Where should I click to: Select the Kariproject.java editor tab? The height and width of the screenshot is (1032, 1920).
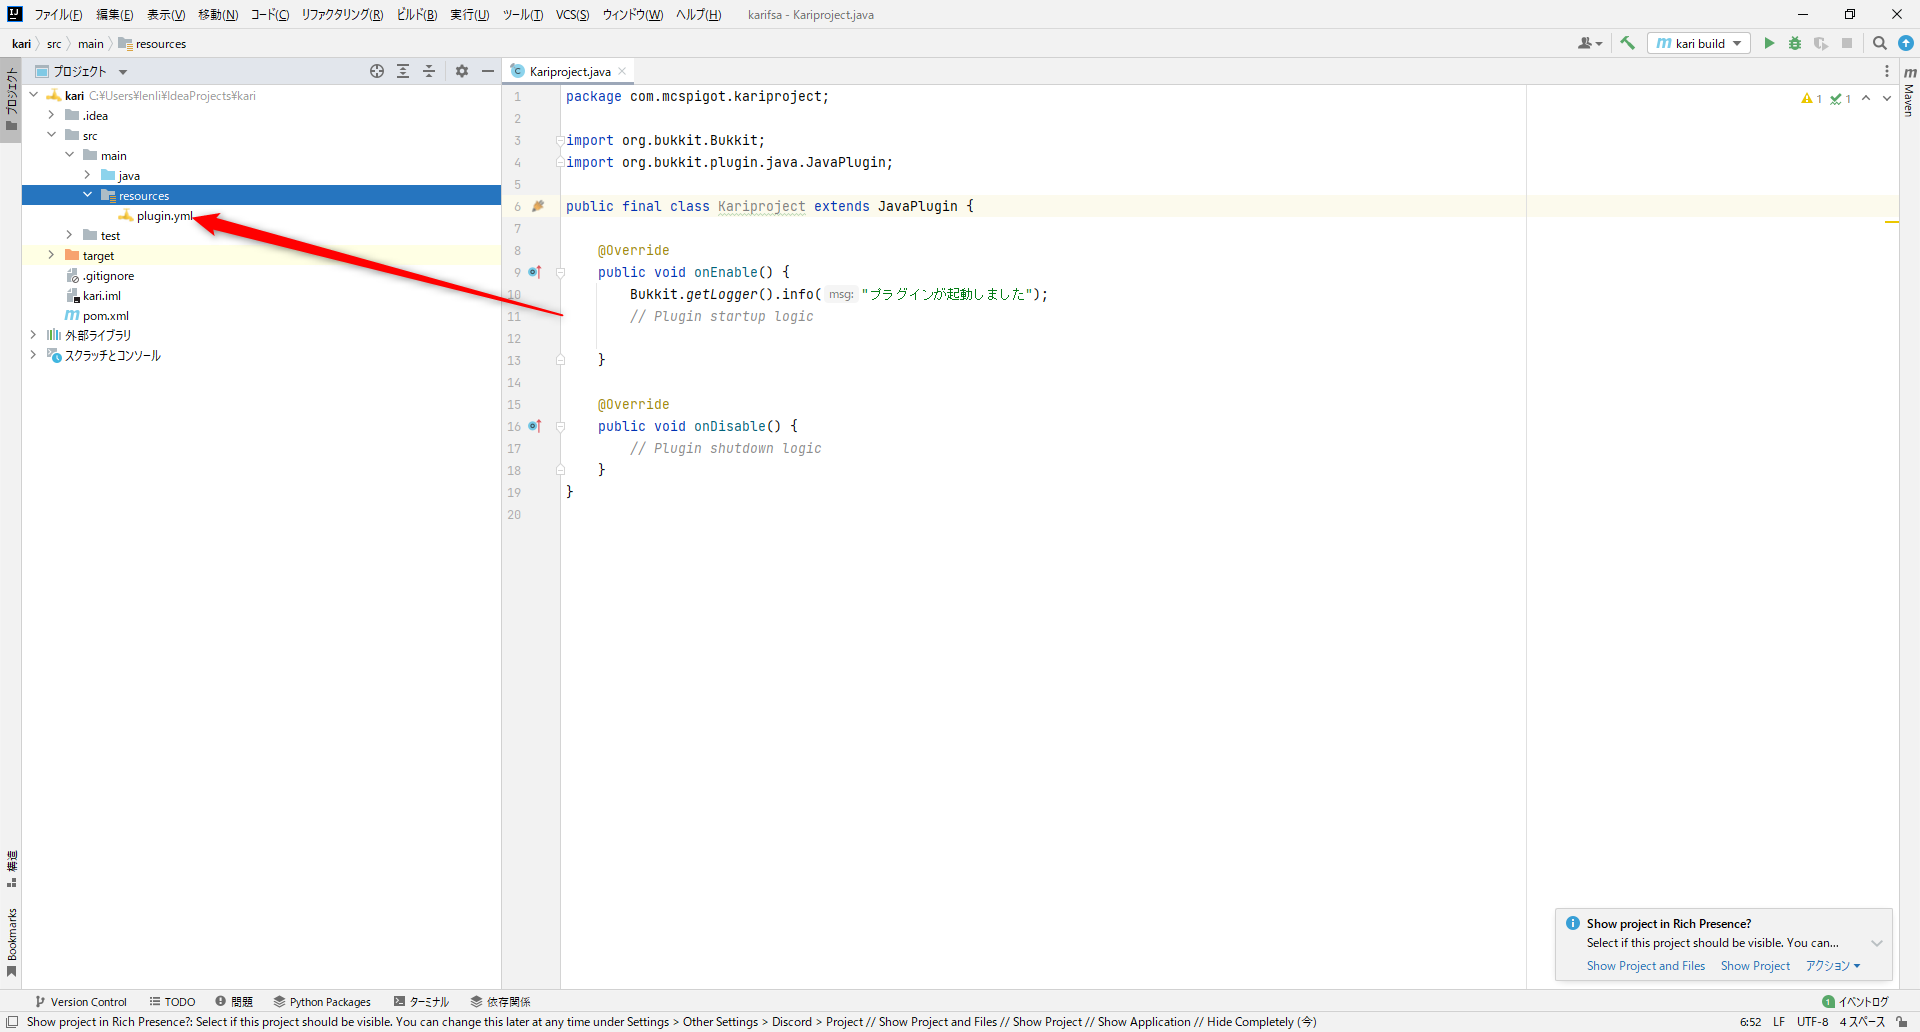[569, 71]
